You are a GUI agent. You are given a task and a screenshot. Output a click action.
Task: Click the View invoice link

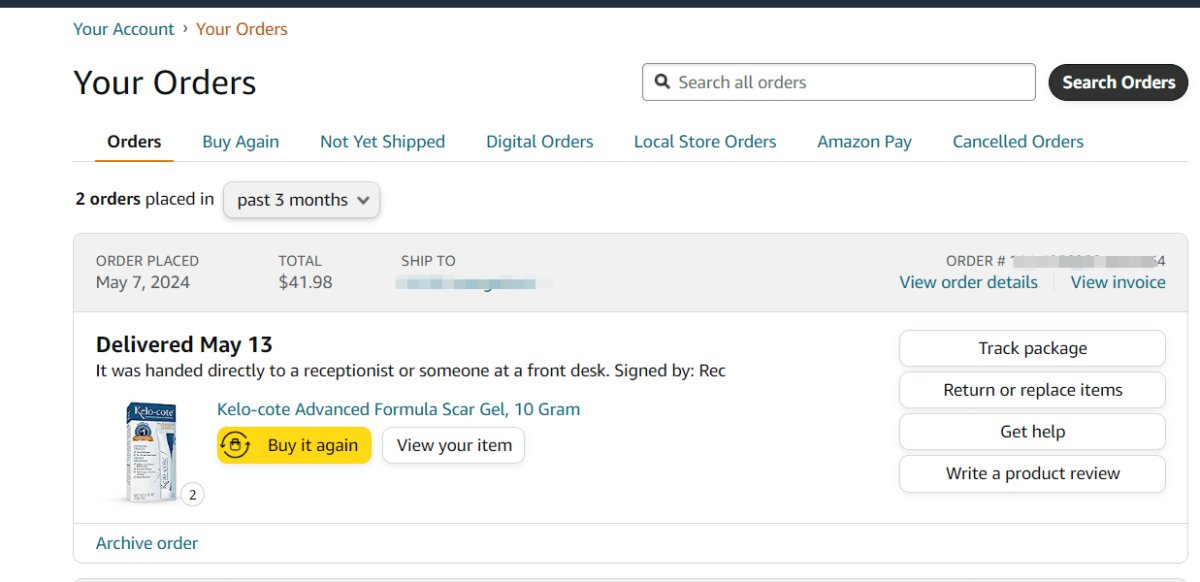(1117, 283)
